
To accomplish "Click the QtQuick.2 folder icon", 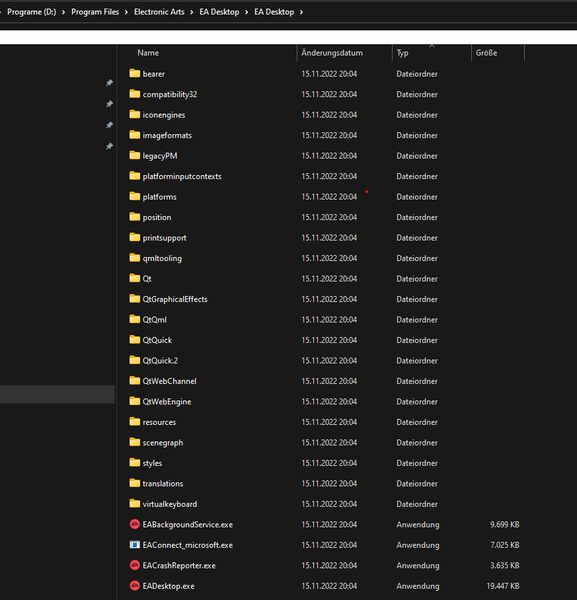I will pyautogui.click(x=134, y=360).
